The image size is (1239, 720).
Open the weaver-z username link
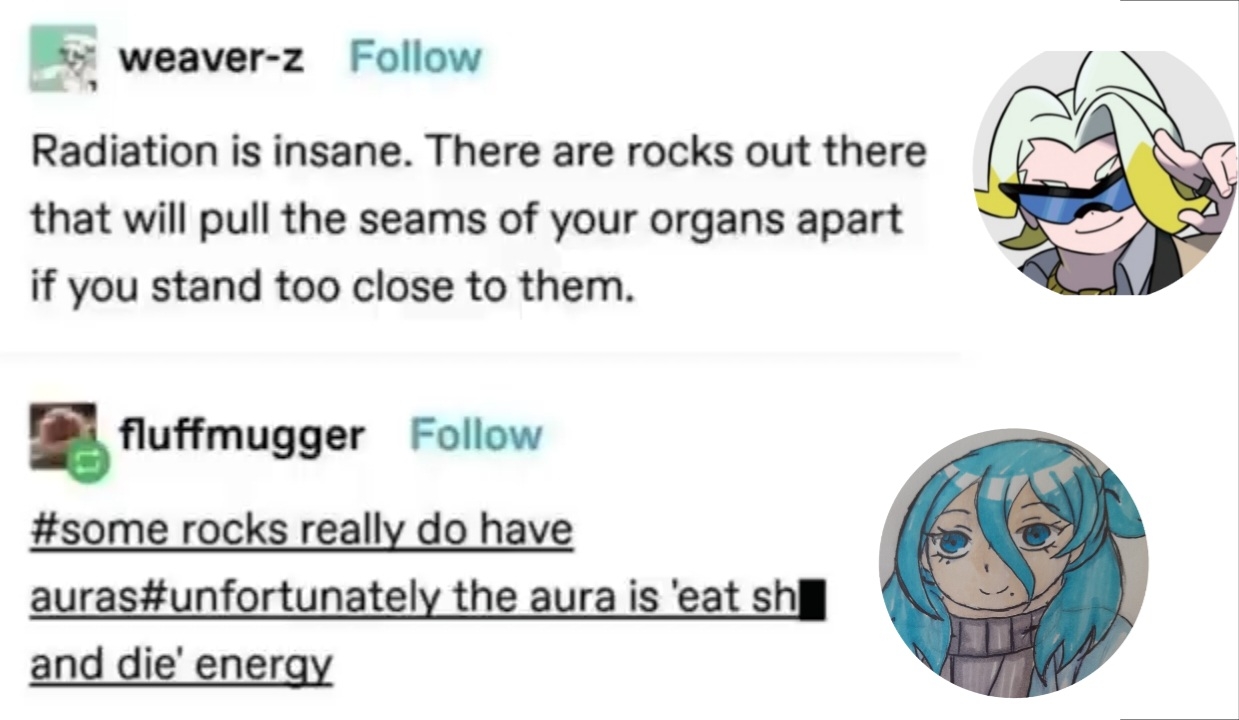pos(211,58)
